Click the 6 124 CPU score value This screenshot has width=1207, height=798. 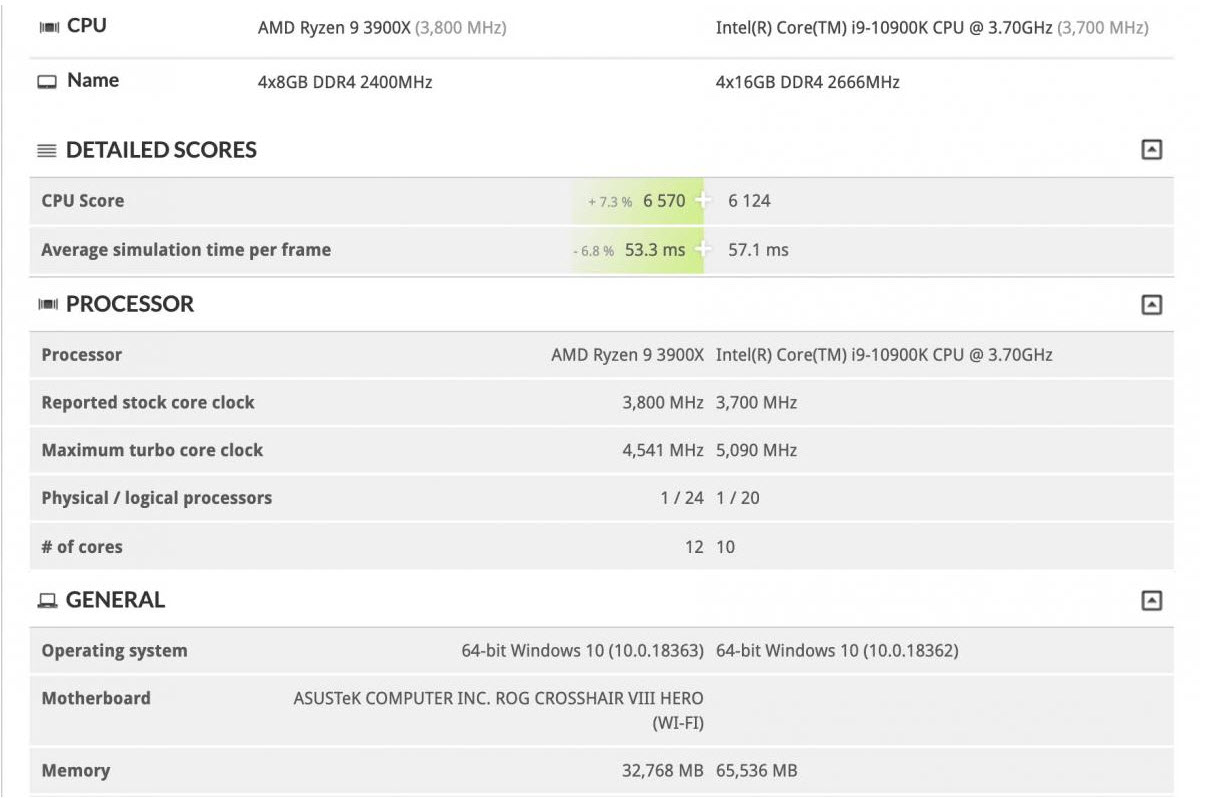coord(749,201)
